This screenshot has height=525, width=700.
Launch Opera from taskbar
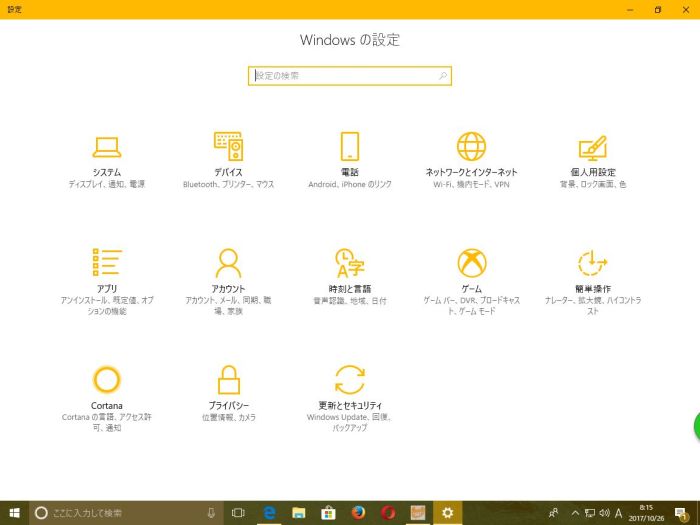pyautogui.click(x=388, y=513)
